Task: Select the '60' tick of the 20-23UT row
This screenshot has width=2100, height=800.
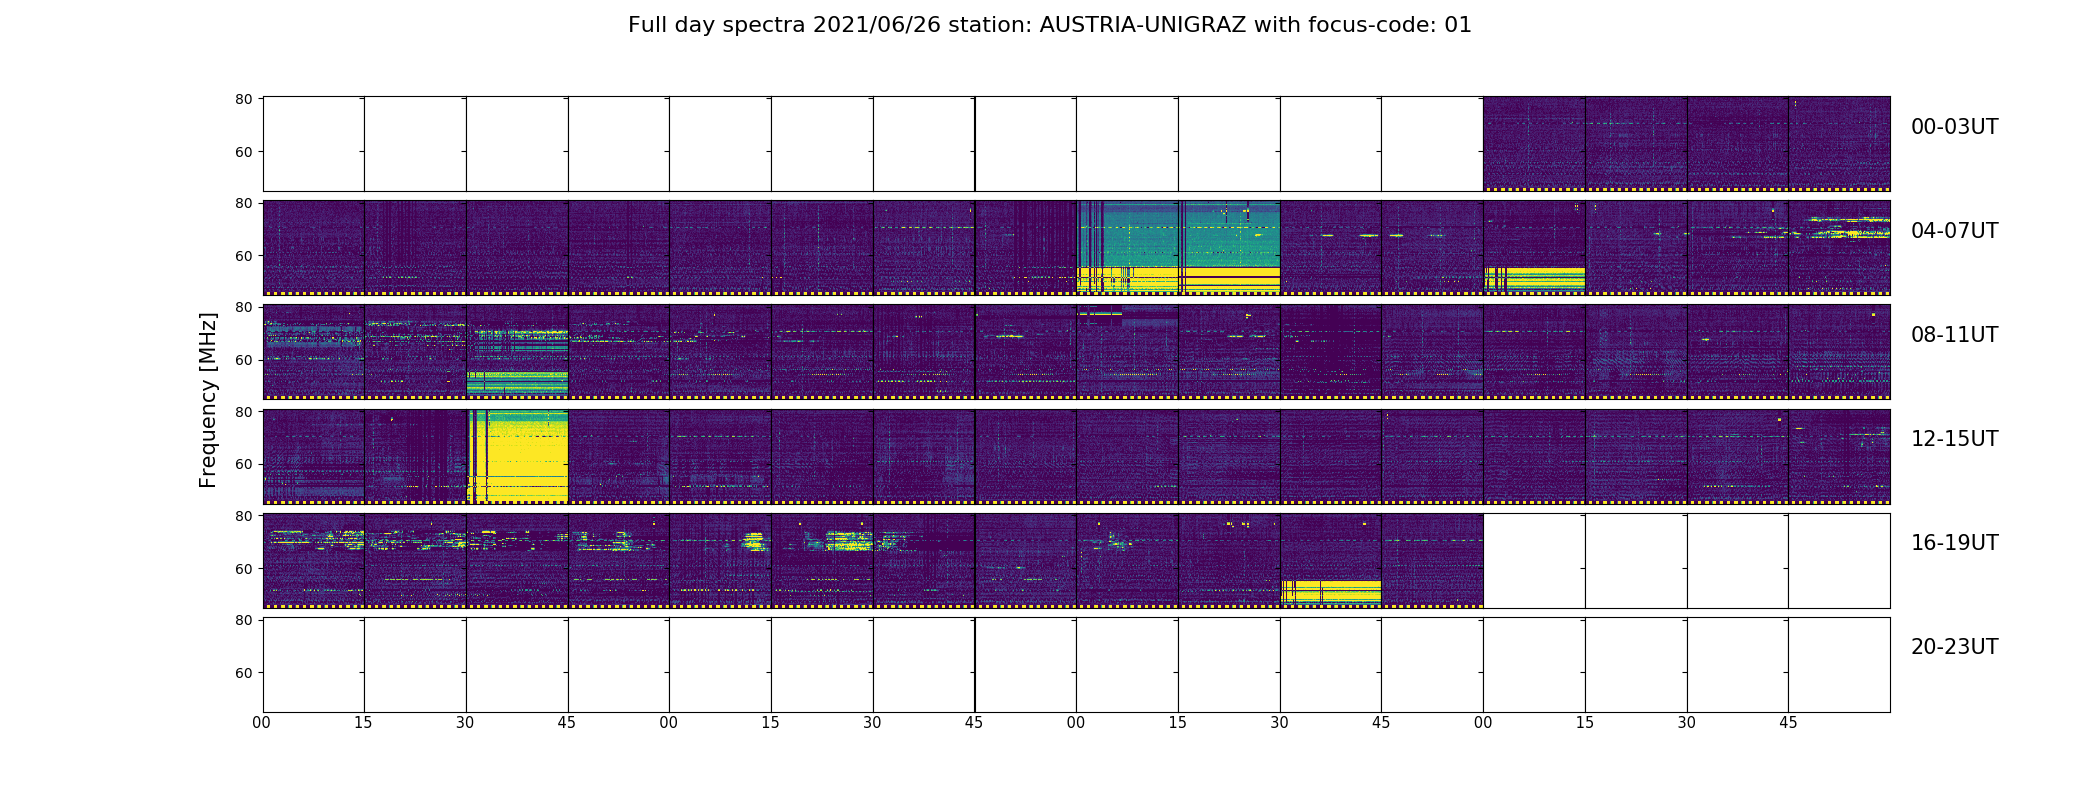Action: pos(243,673)
